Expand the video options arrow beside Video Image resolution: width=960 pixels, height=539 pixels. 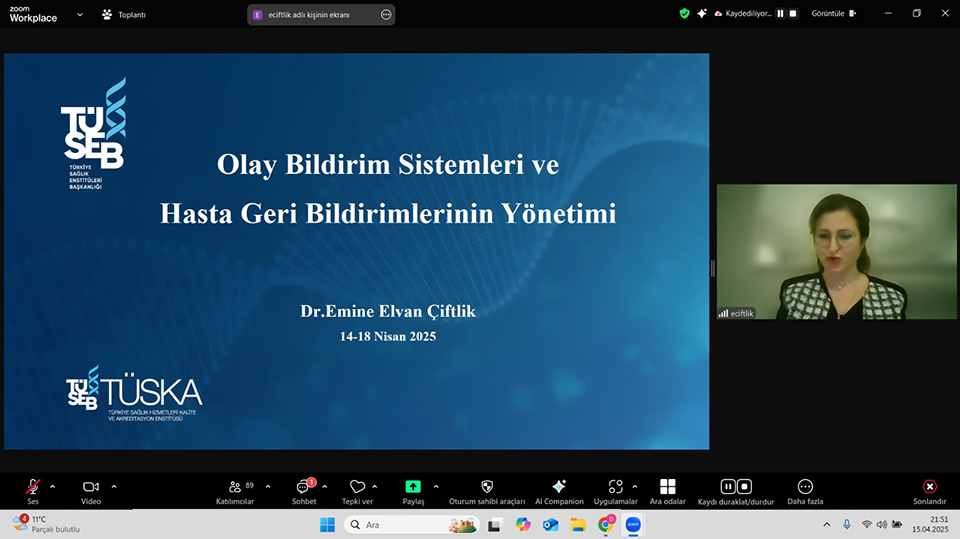click(x=114, y=487)
